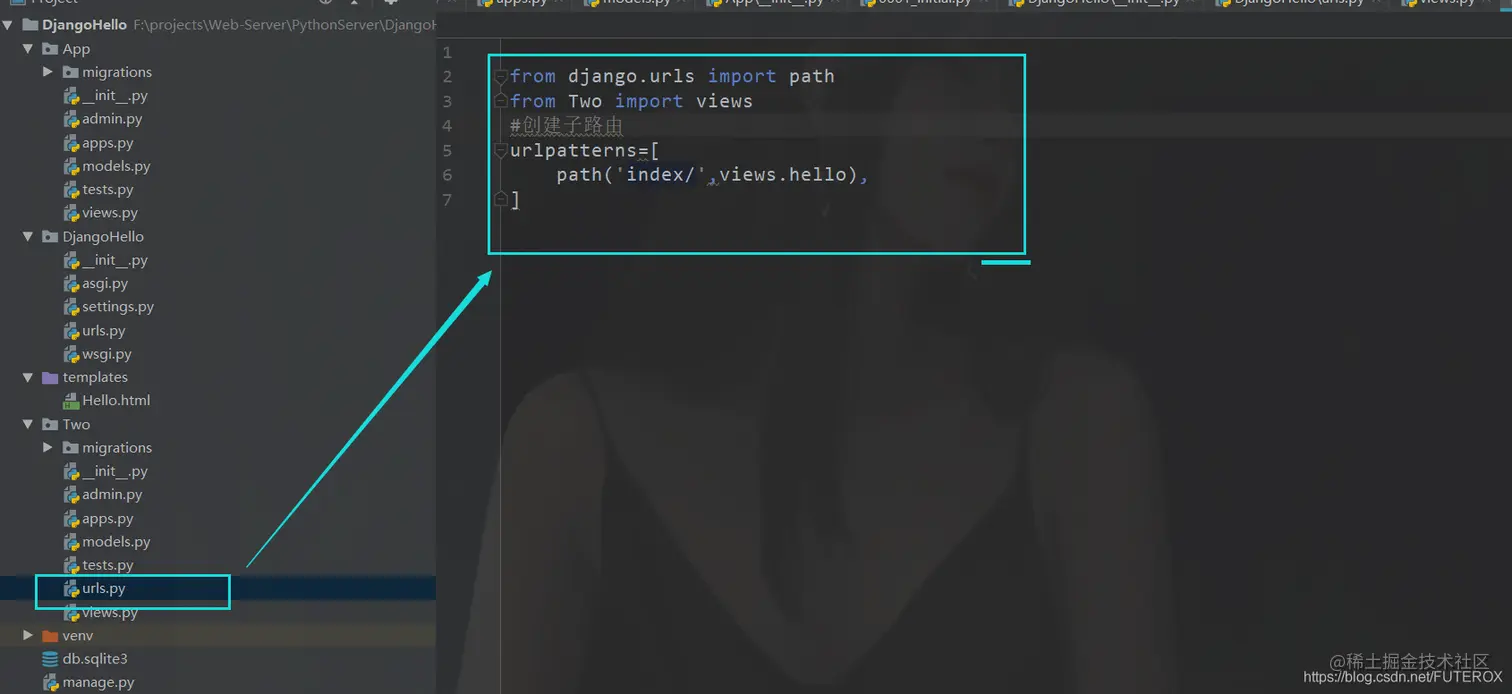Click the templates folder icon

(x=50, y=377)
